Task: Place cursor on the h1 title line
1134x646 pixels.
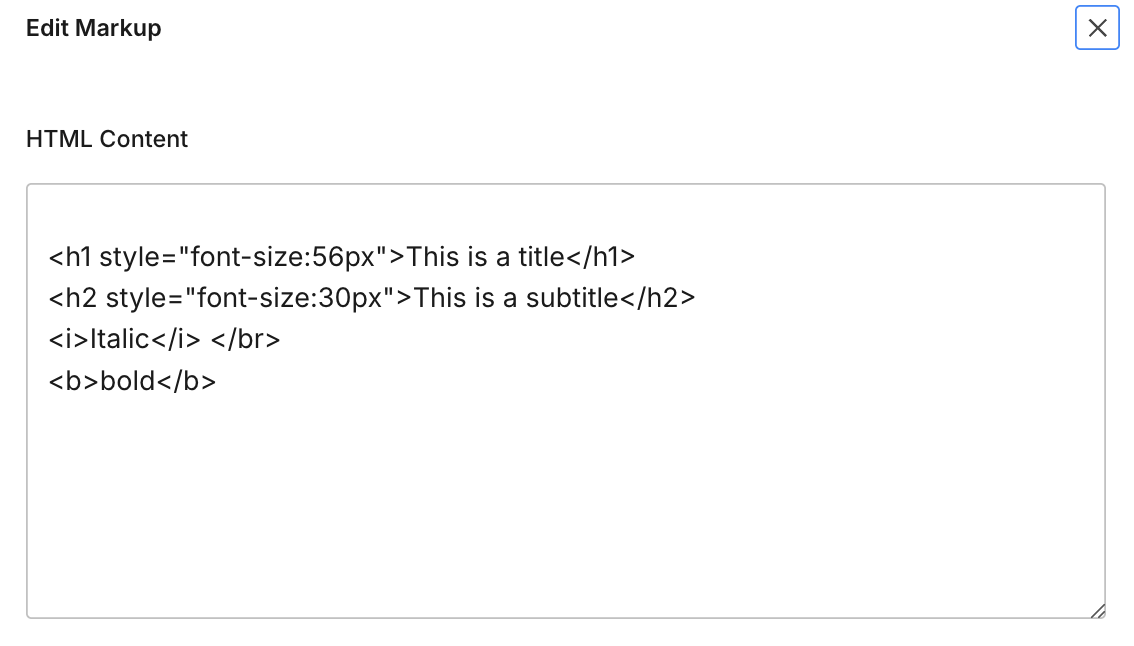Action: pyautogui.click(x=340, y=256)
